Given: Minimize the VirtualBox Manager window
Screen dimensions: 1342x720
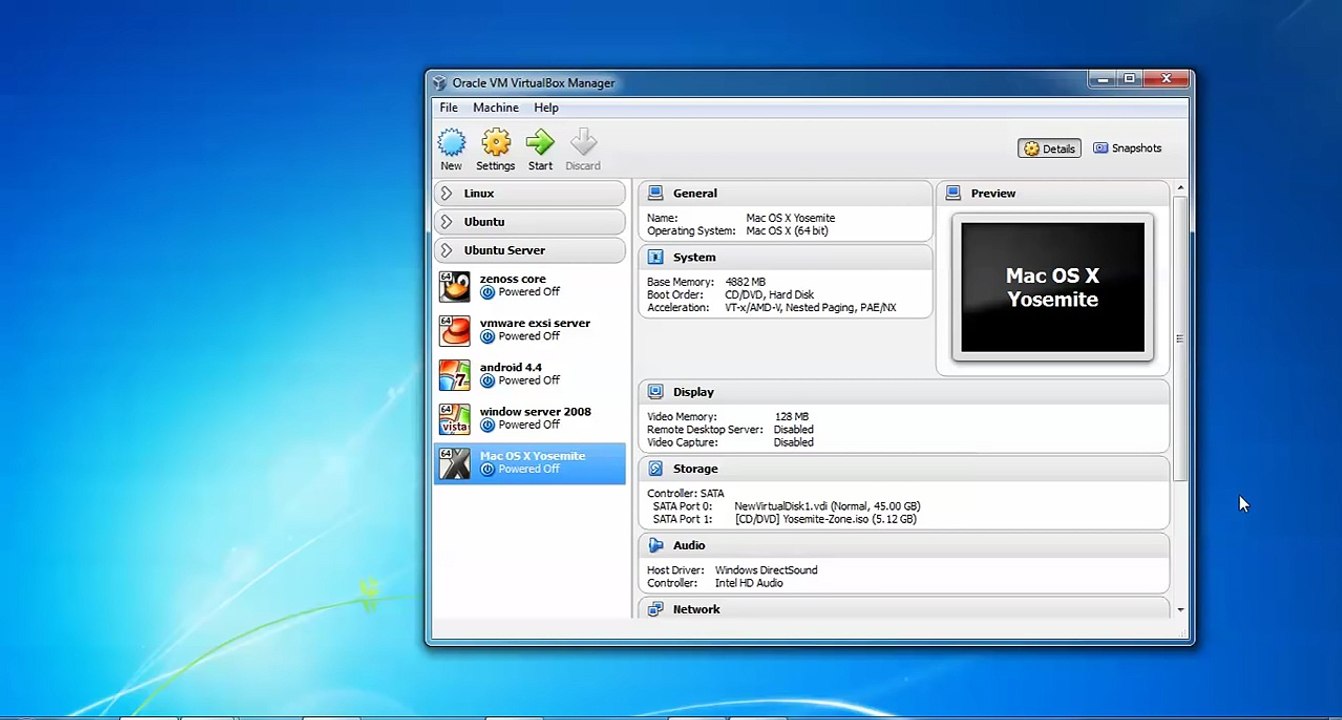Looking at the screenshot, I should coord(1103,79).
